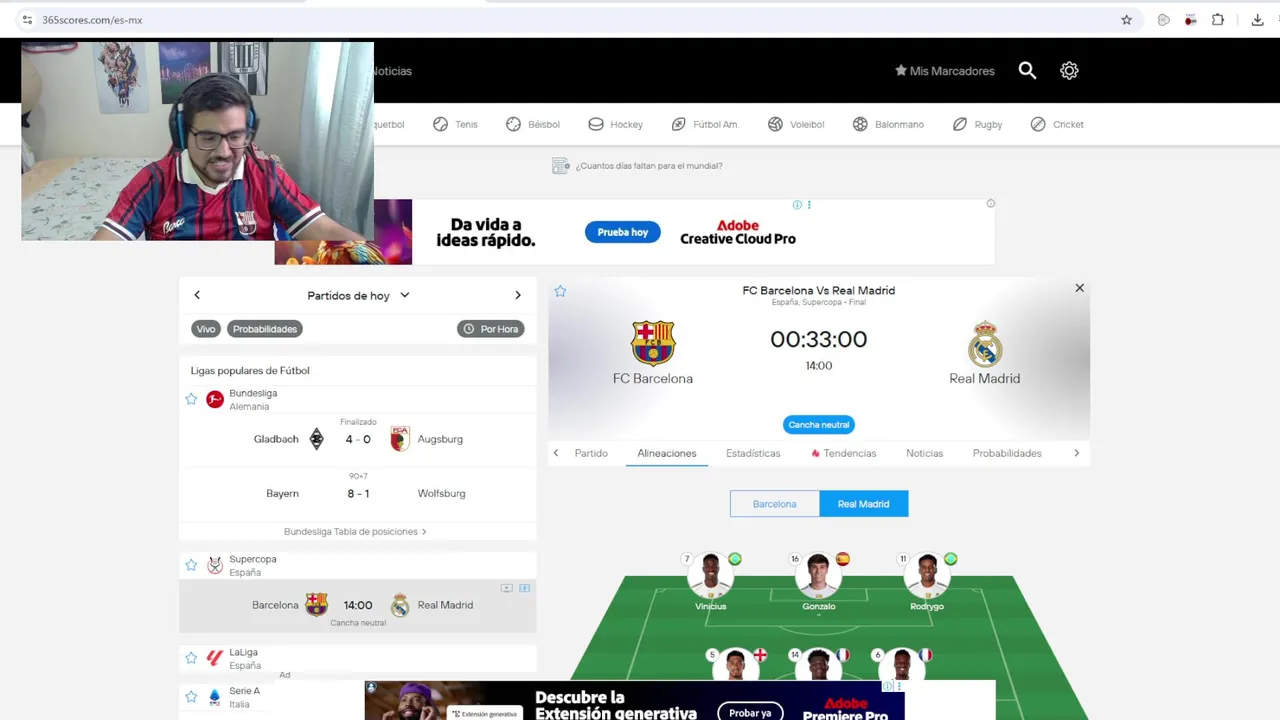The image size is (1280, 720).
Task: Go to previous day's matches arrow
Action: (197, 295)
